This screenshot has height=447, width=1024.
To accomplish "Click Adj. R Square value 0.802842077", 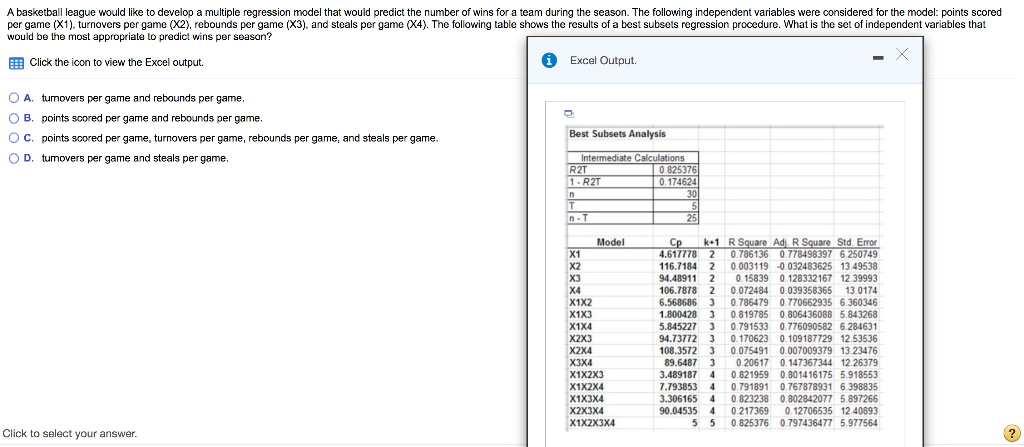I will (x=806, y=399).
